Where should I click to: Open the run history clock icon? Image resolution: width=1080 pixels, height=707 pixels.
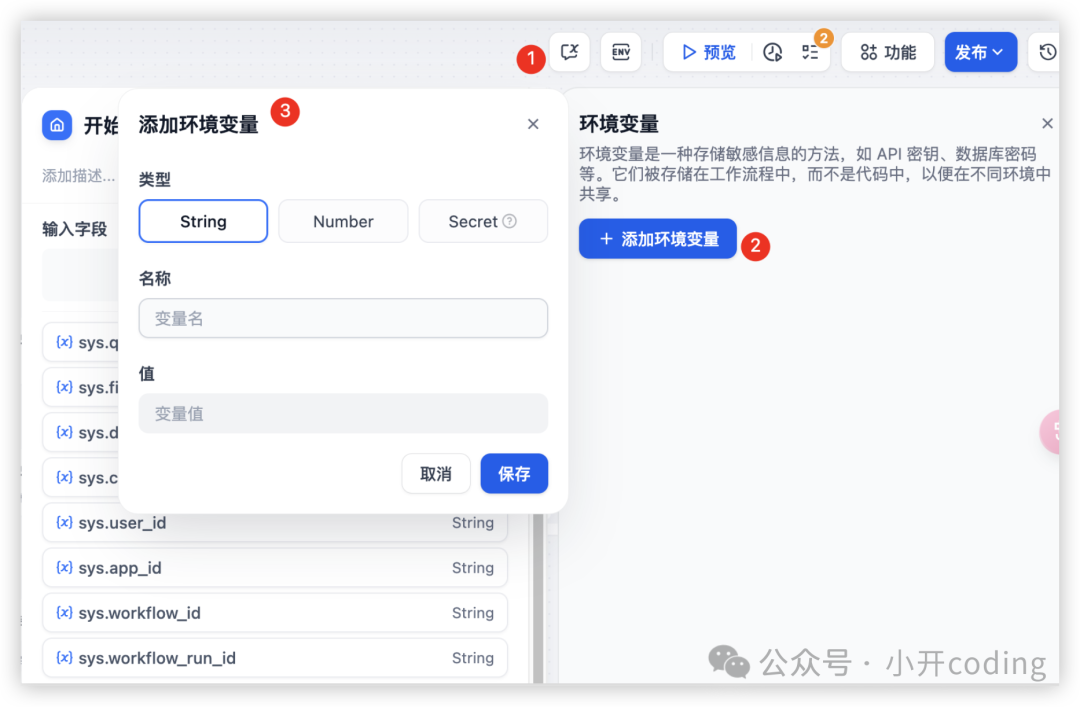[x=773, y=52]
